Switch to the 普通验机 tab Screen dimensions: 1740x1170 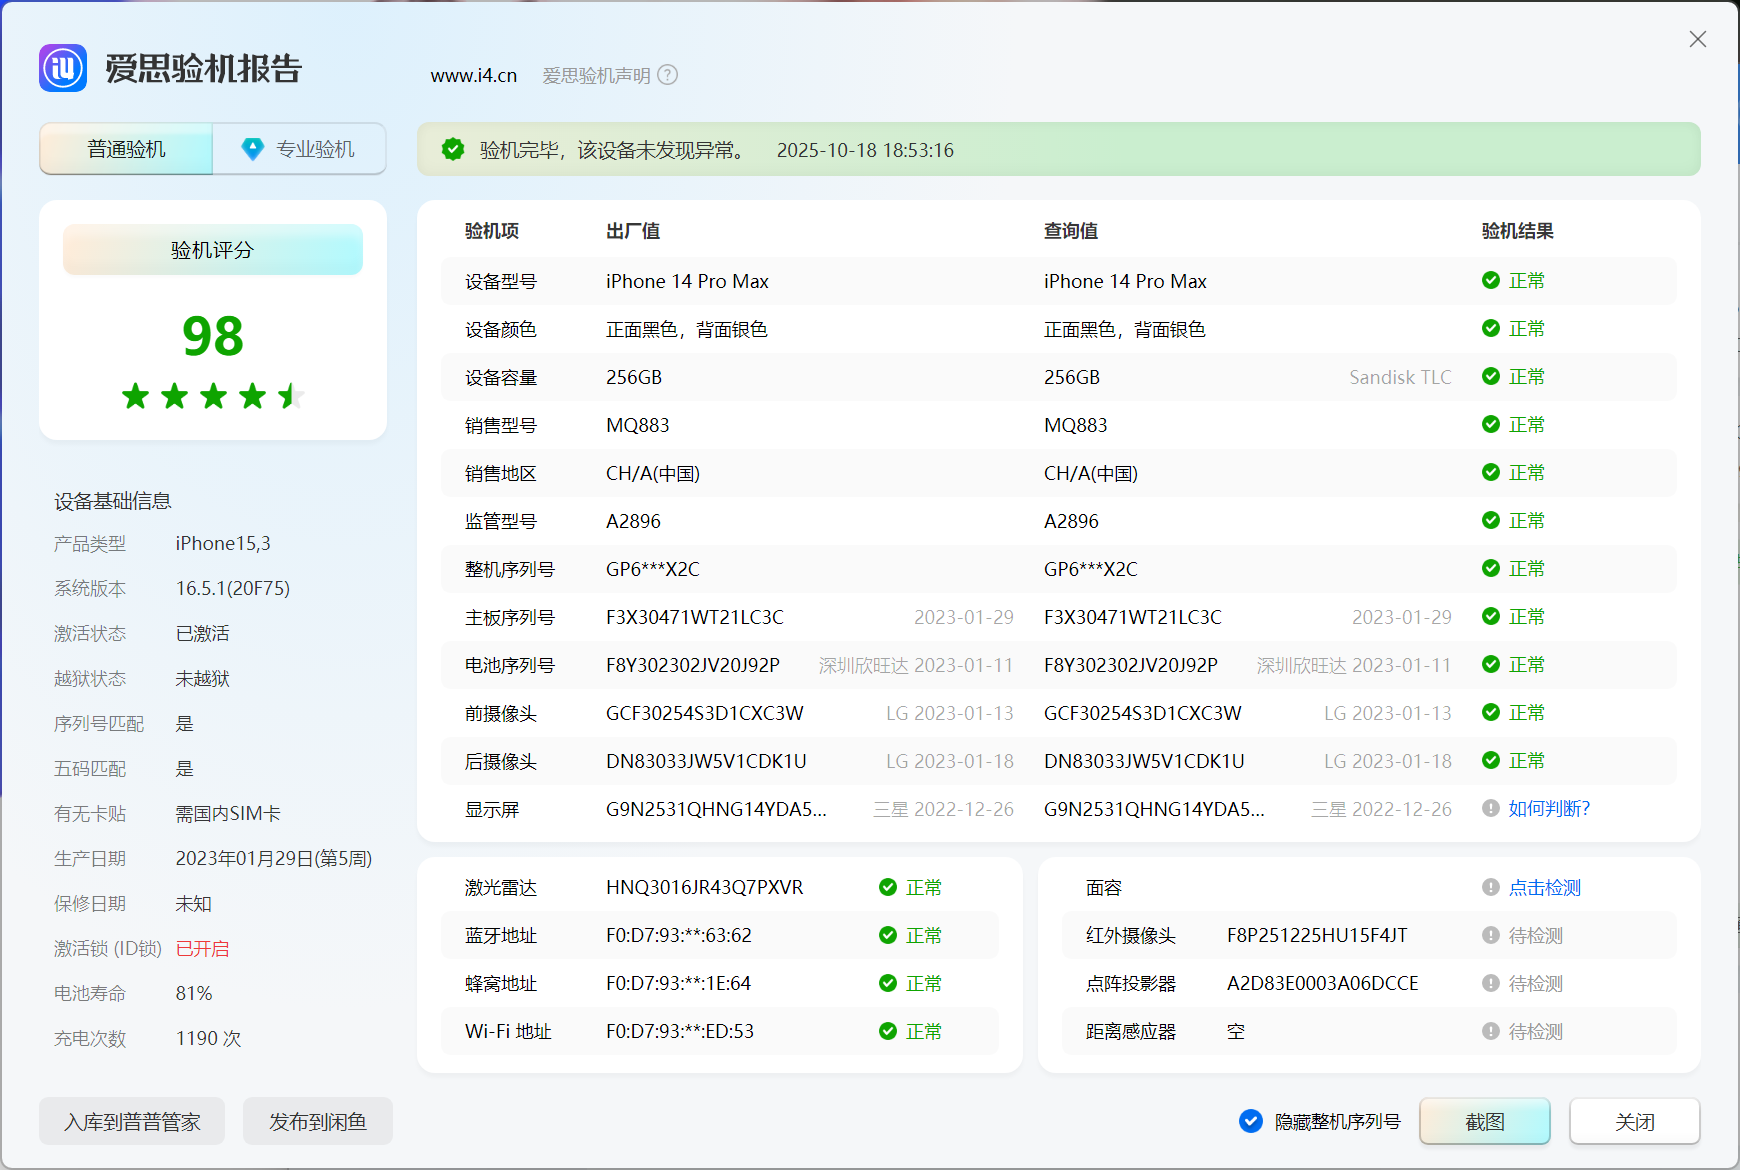click(126, 149)
